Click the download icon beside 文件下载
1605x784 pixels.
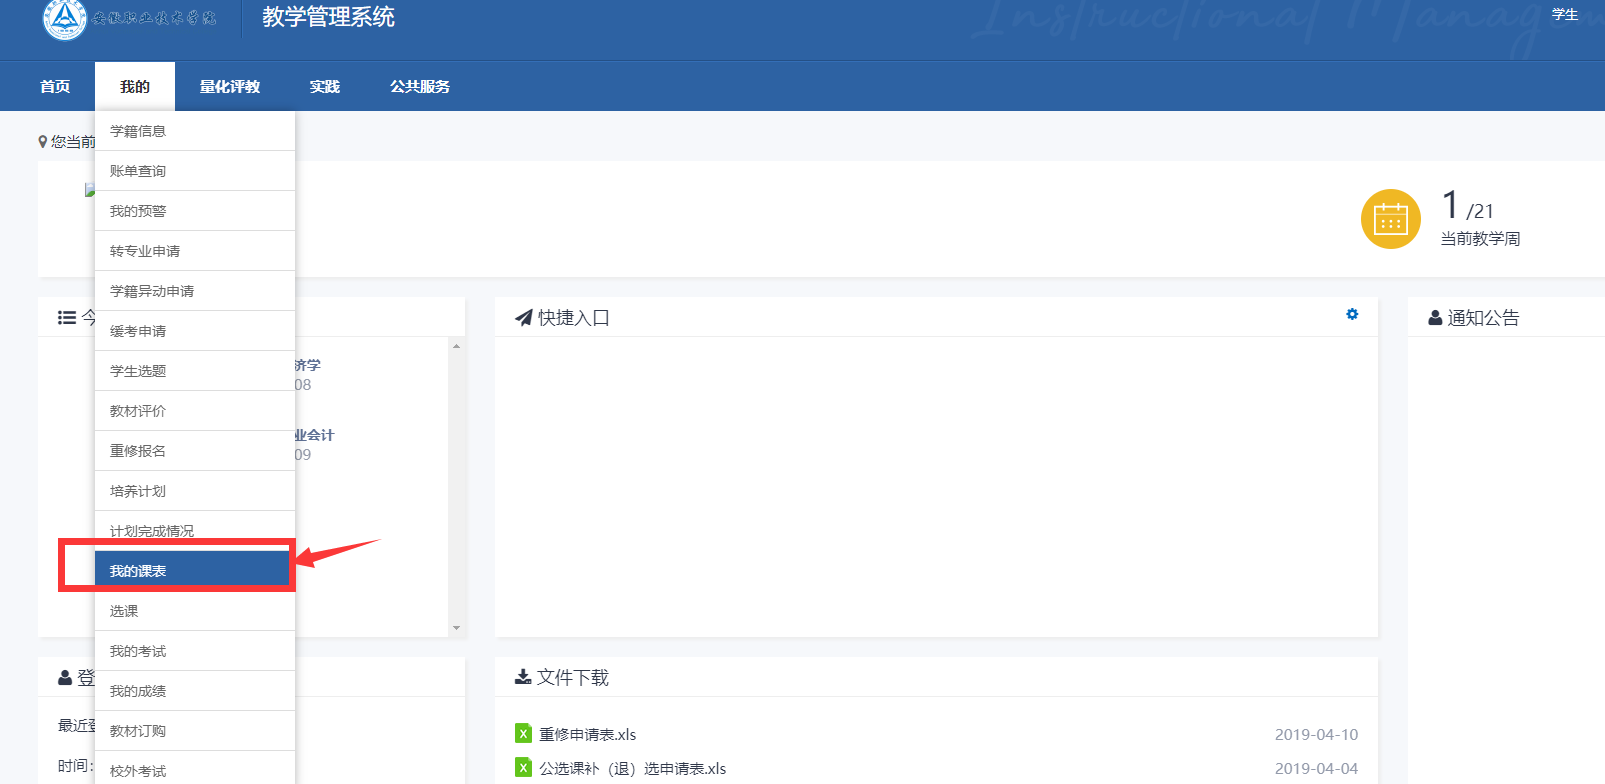pos(523,677)
